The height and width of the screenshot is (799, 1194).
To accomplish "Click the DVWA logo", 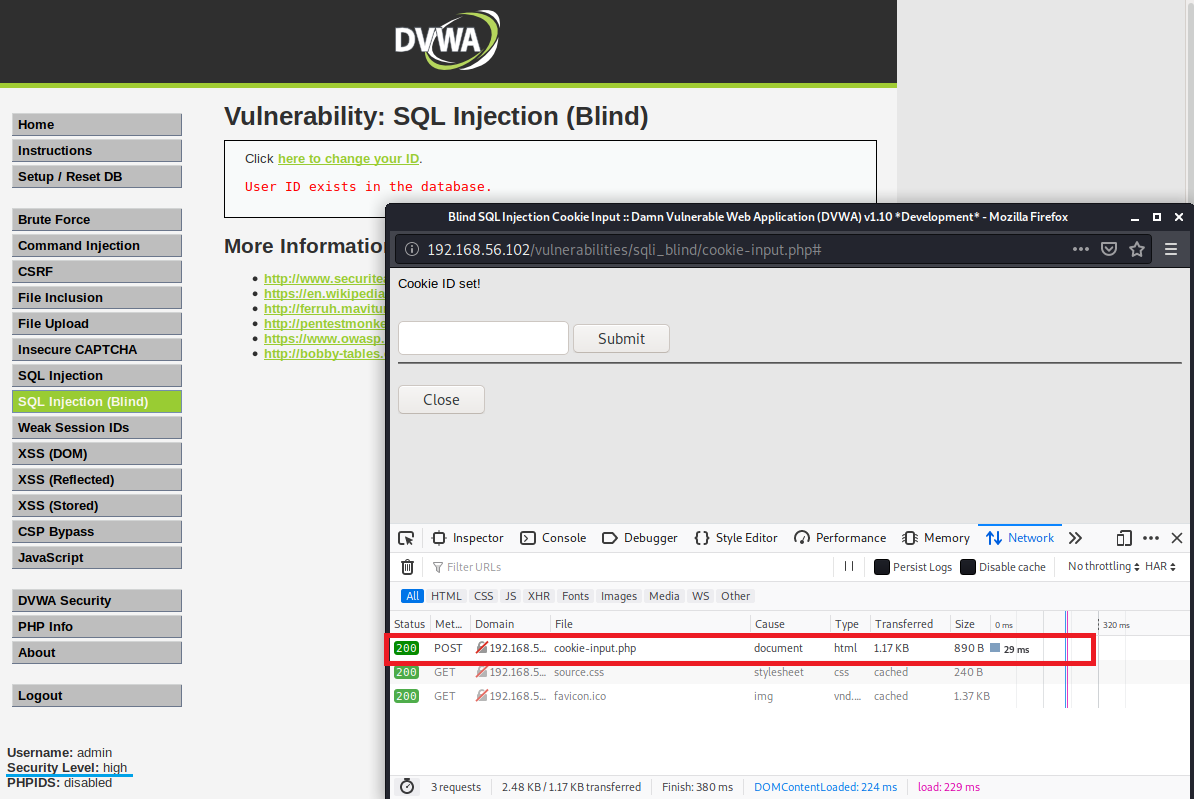I will pos(447,40).
